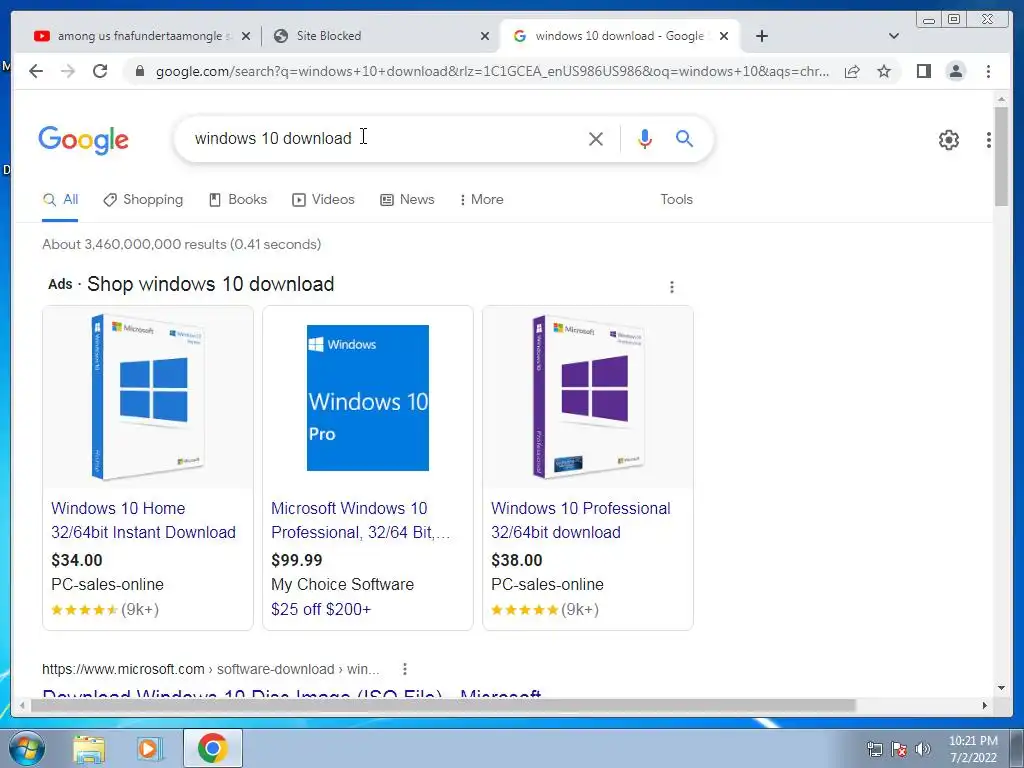Bookmark this page with the star

(884, 71)
